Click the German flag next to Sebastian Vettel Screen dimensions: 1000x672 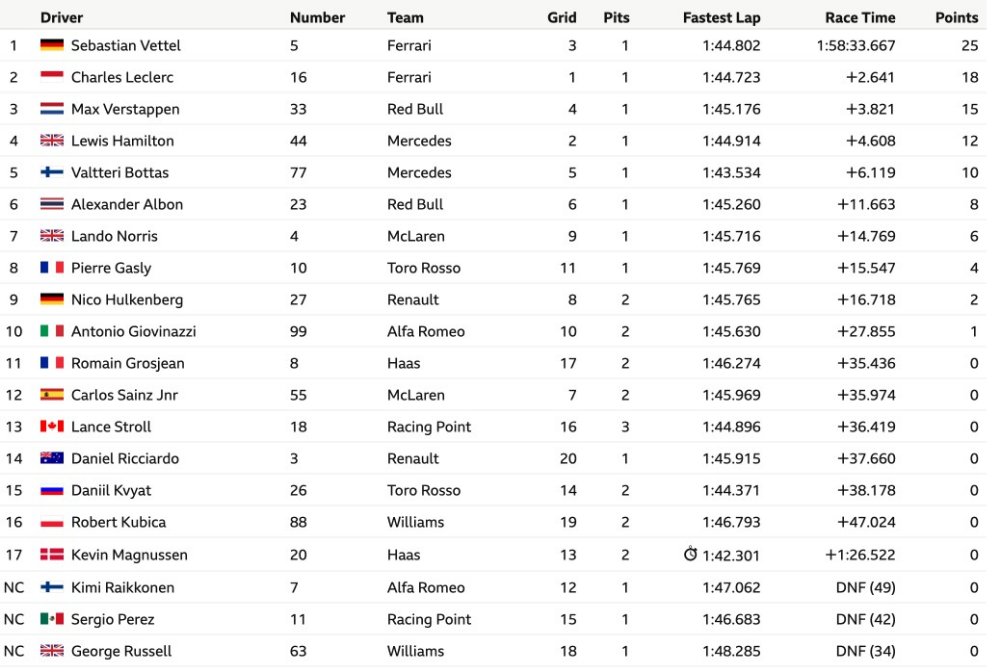pyautogui.click(x=52, y=45)
